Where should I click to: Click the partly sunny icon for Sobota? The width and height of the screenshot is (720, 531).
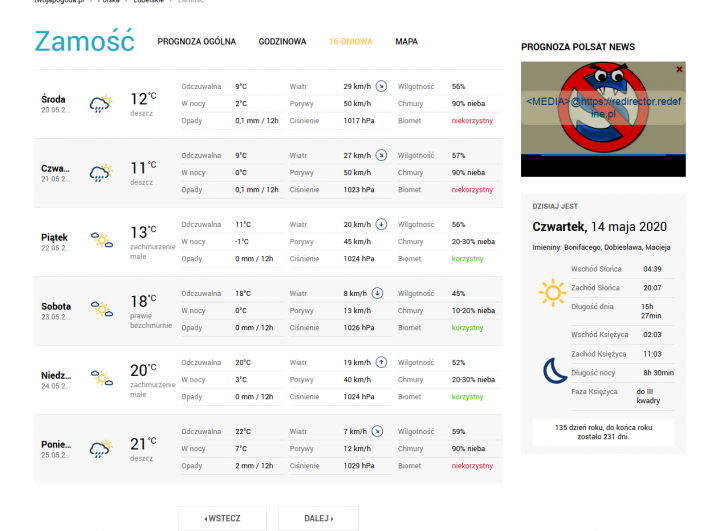pyautogui.click(x=101, y=309)
